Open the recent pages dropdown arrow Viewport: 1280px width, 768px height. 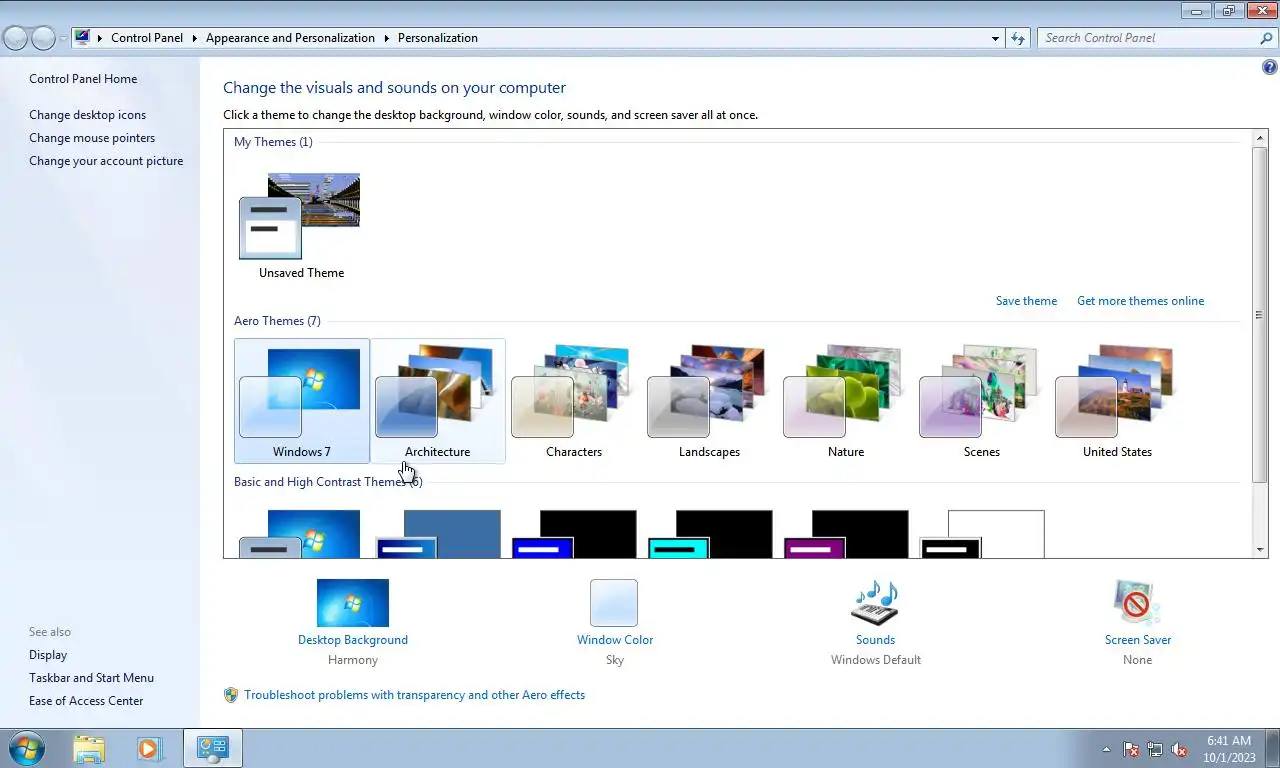tap(63, 38)
